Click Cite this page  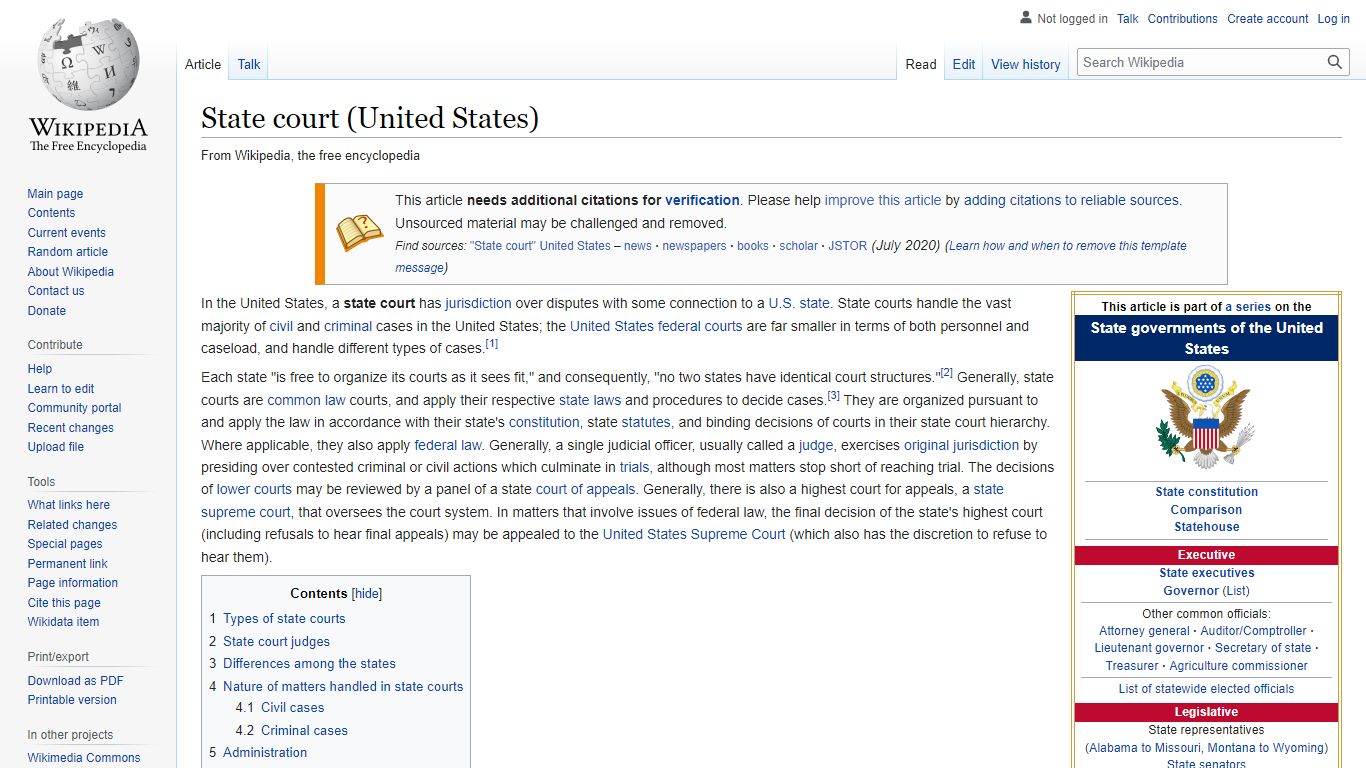[64, 603]
